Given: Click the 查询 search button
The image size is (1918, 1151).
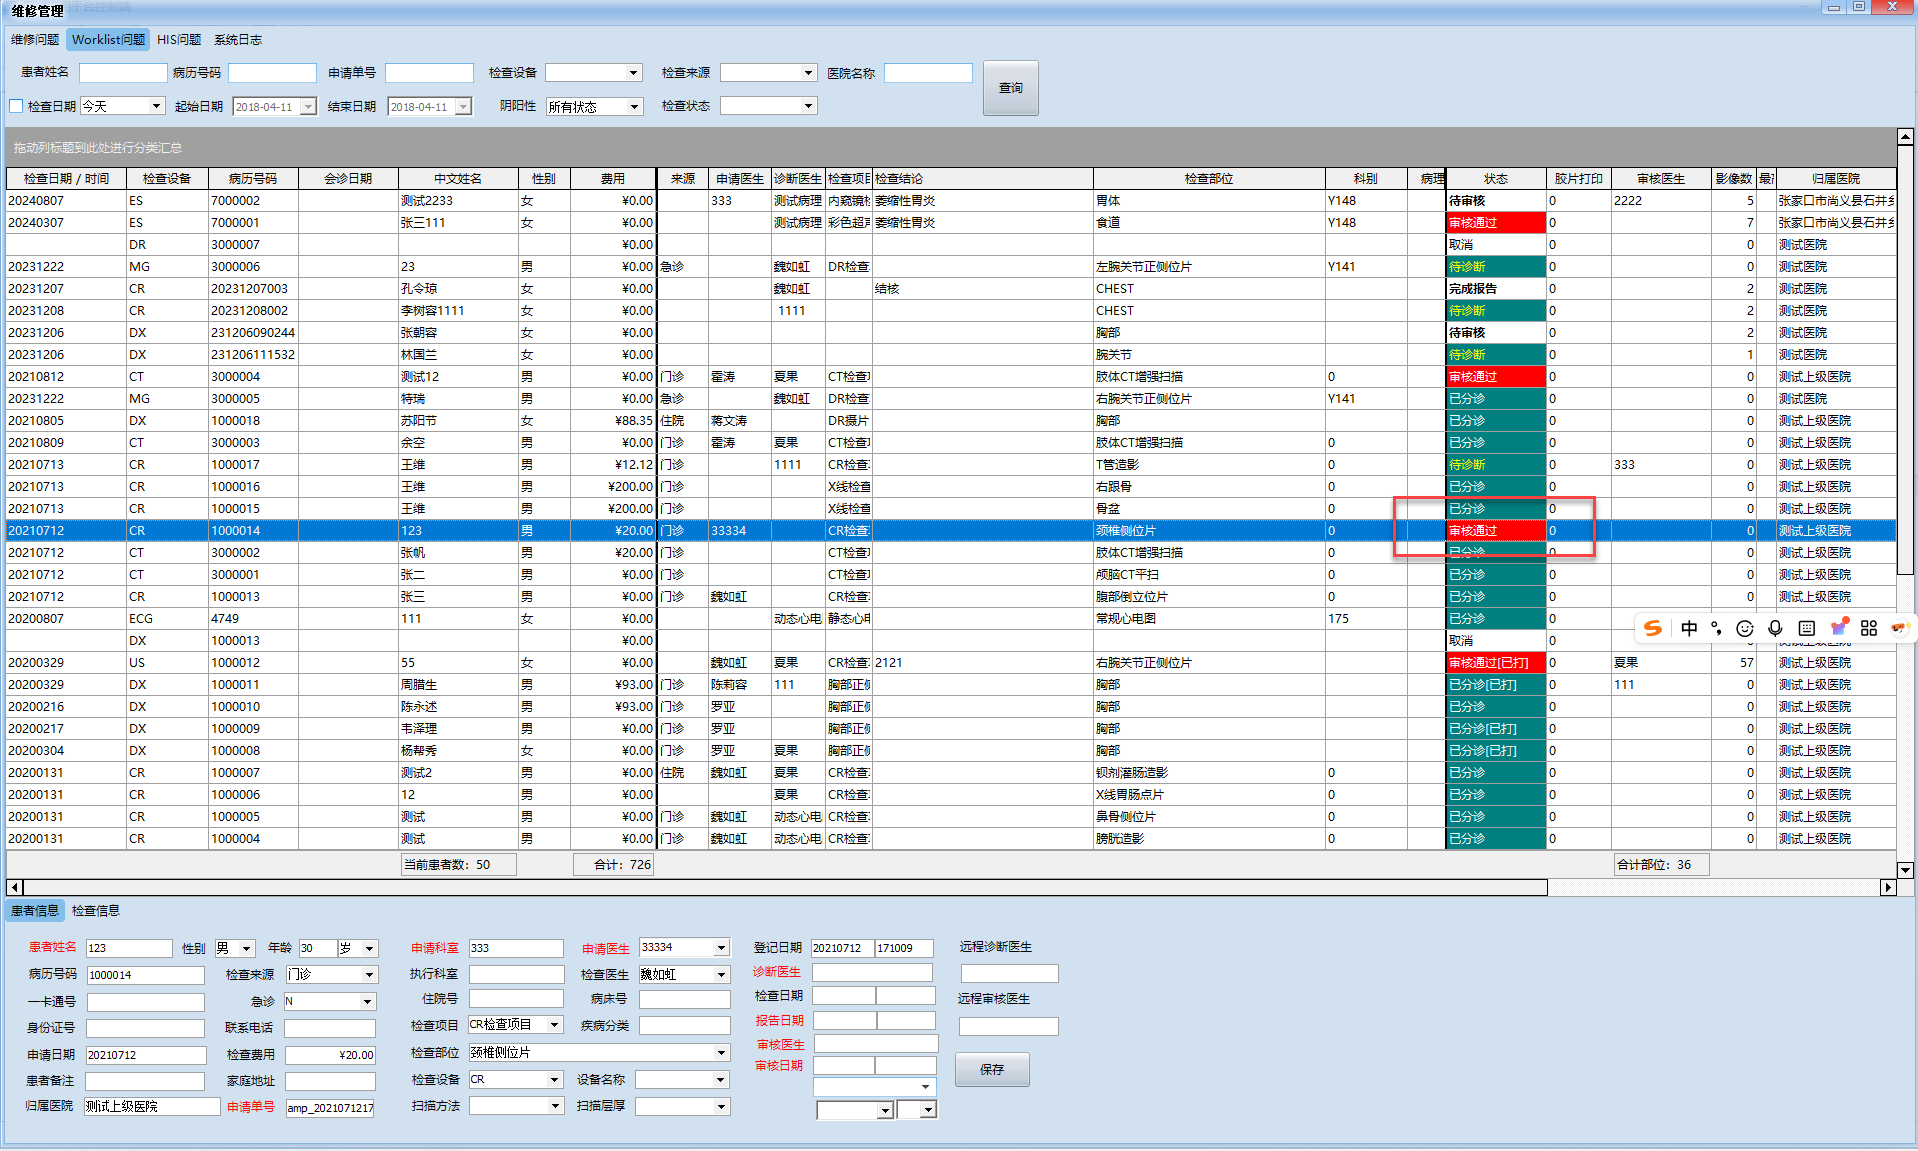Looking at the screenshot, I should pos(1010,88).
